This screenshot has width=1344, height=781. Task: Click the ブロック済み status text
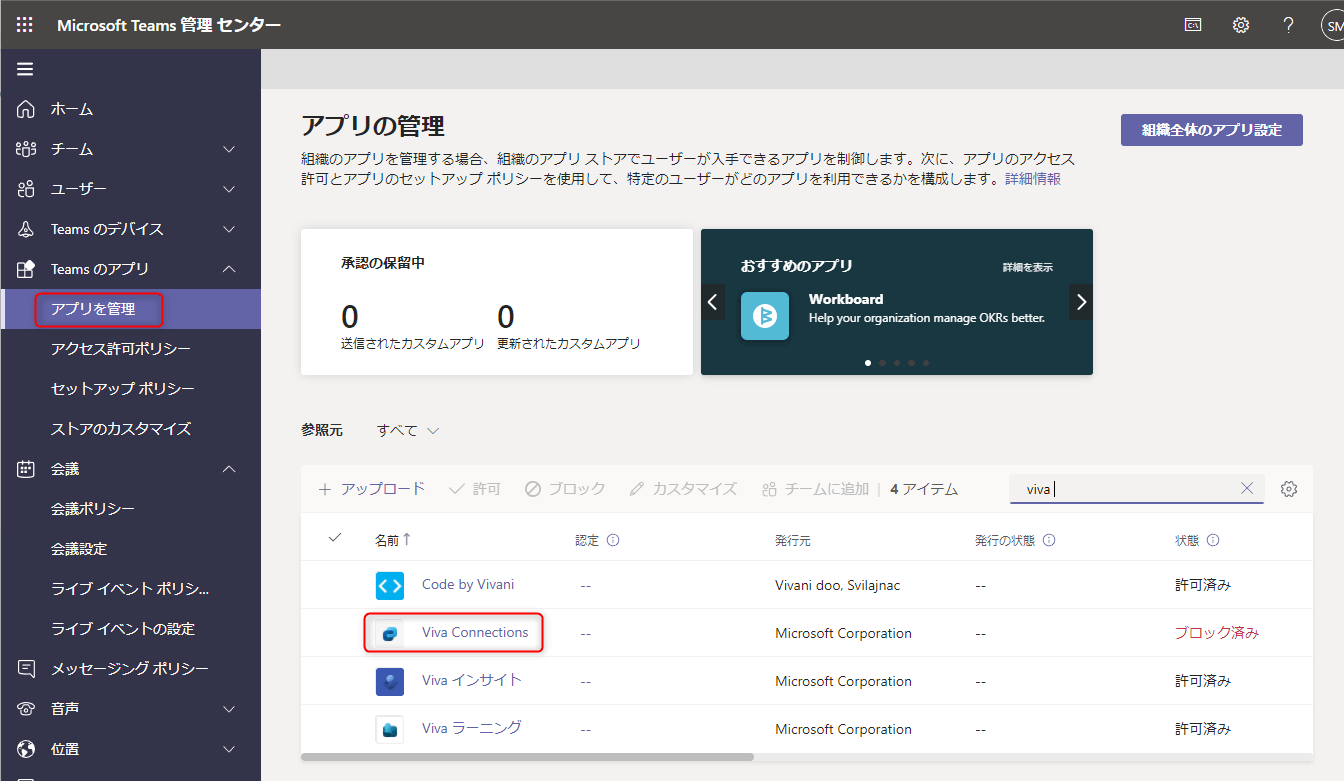(x=1217, y=633)
